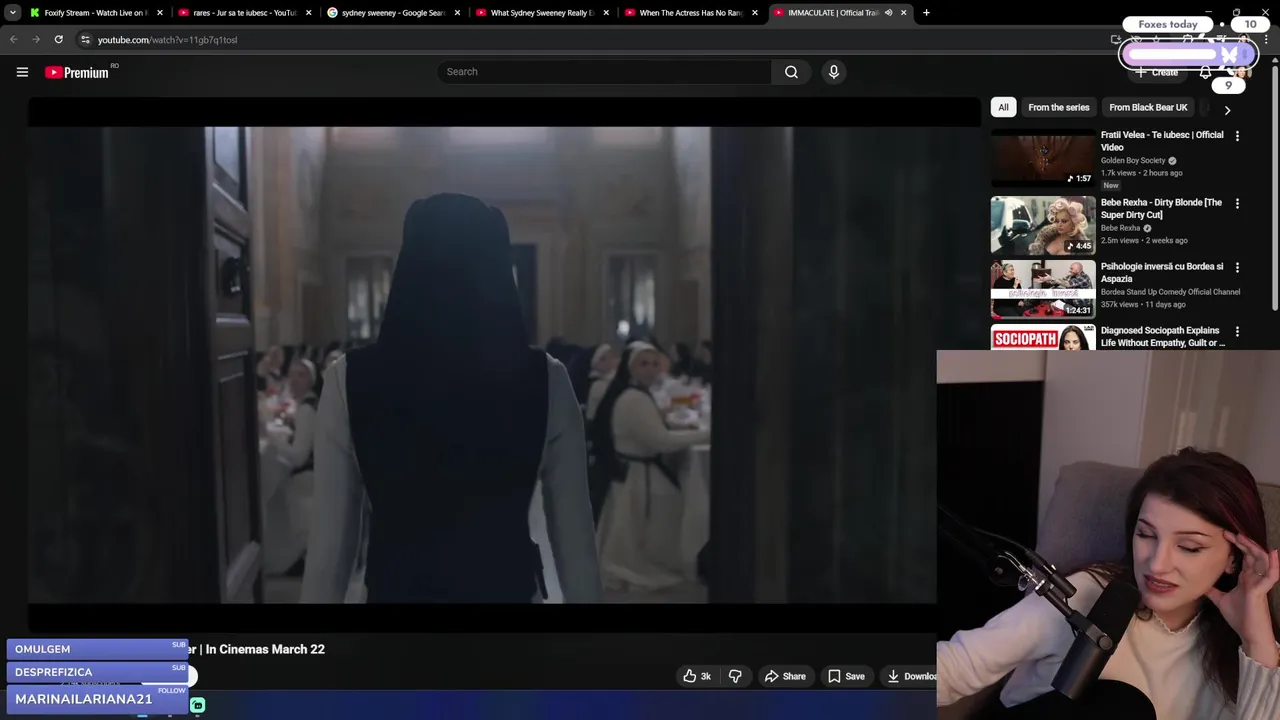The width and height of the screenshot is (1280, 720).
Task: Click the Download button
Action: [x=908, y=676]
